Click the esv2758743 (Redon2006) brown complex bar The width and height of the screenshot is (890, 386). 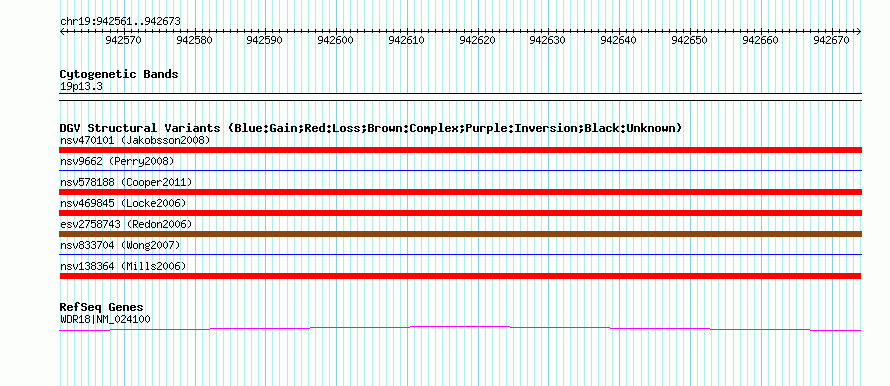point(460,234)
